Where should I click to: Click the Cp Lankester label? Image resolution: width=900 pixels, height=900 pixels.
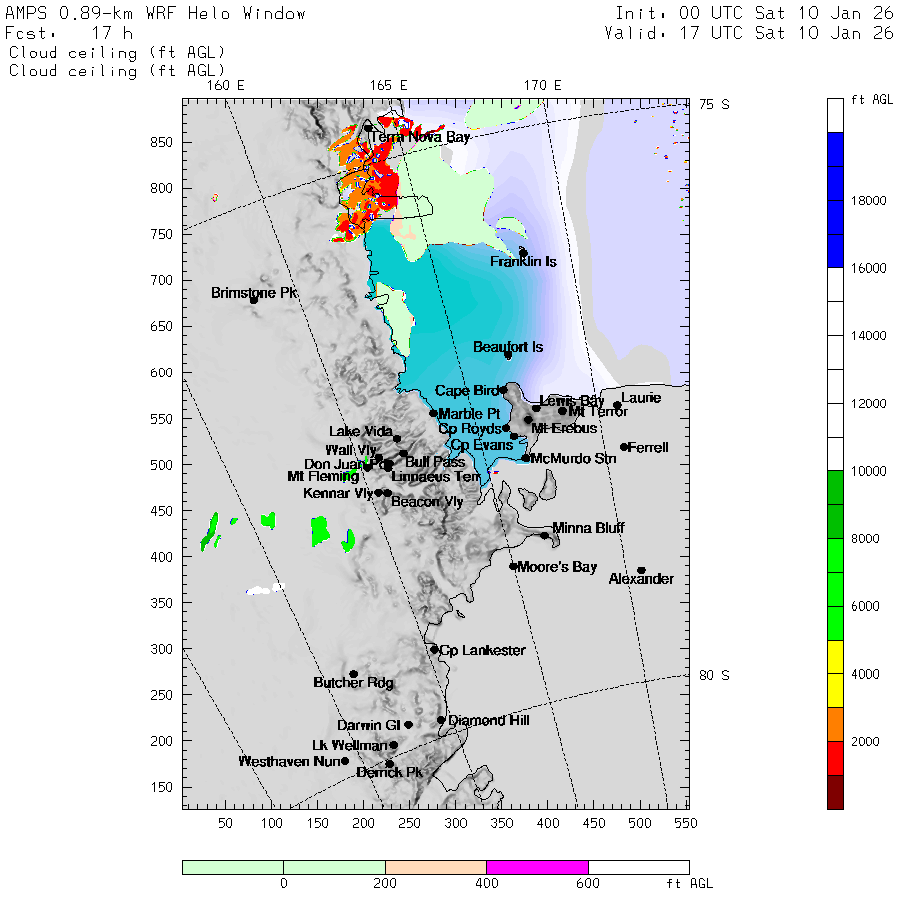482,650
